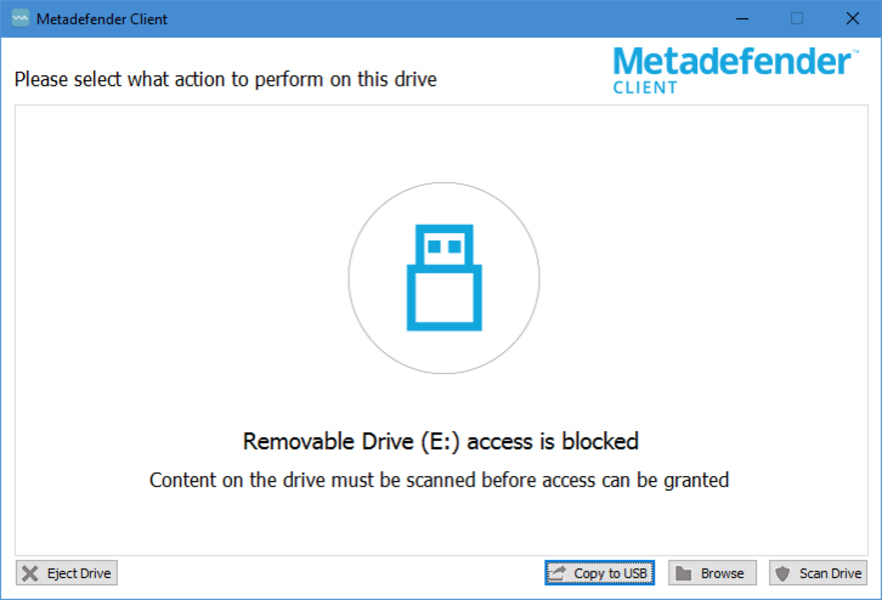
Task: Open the window menu from title bar app icon
Action: [x=19, y=18]
